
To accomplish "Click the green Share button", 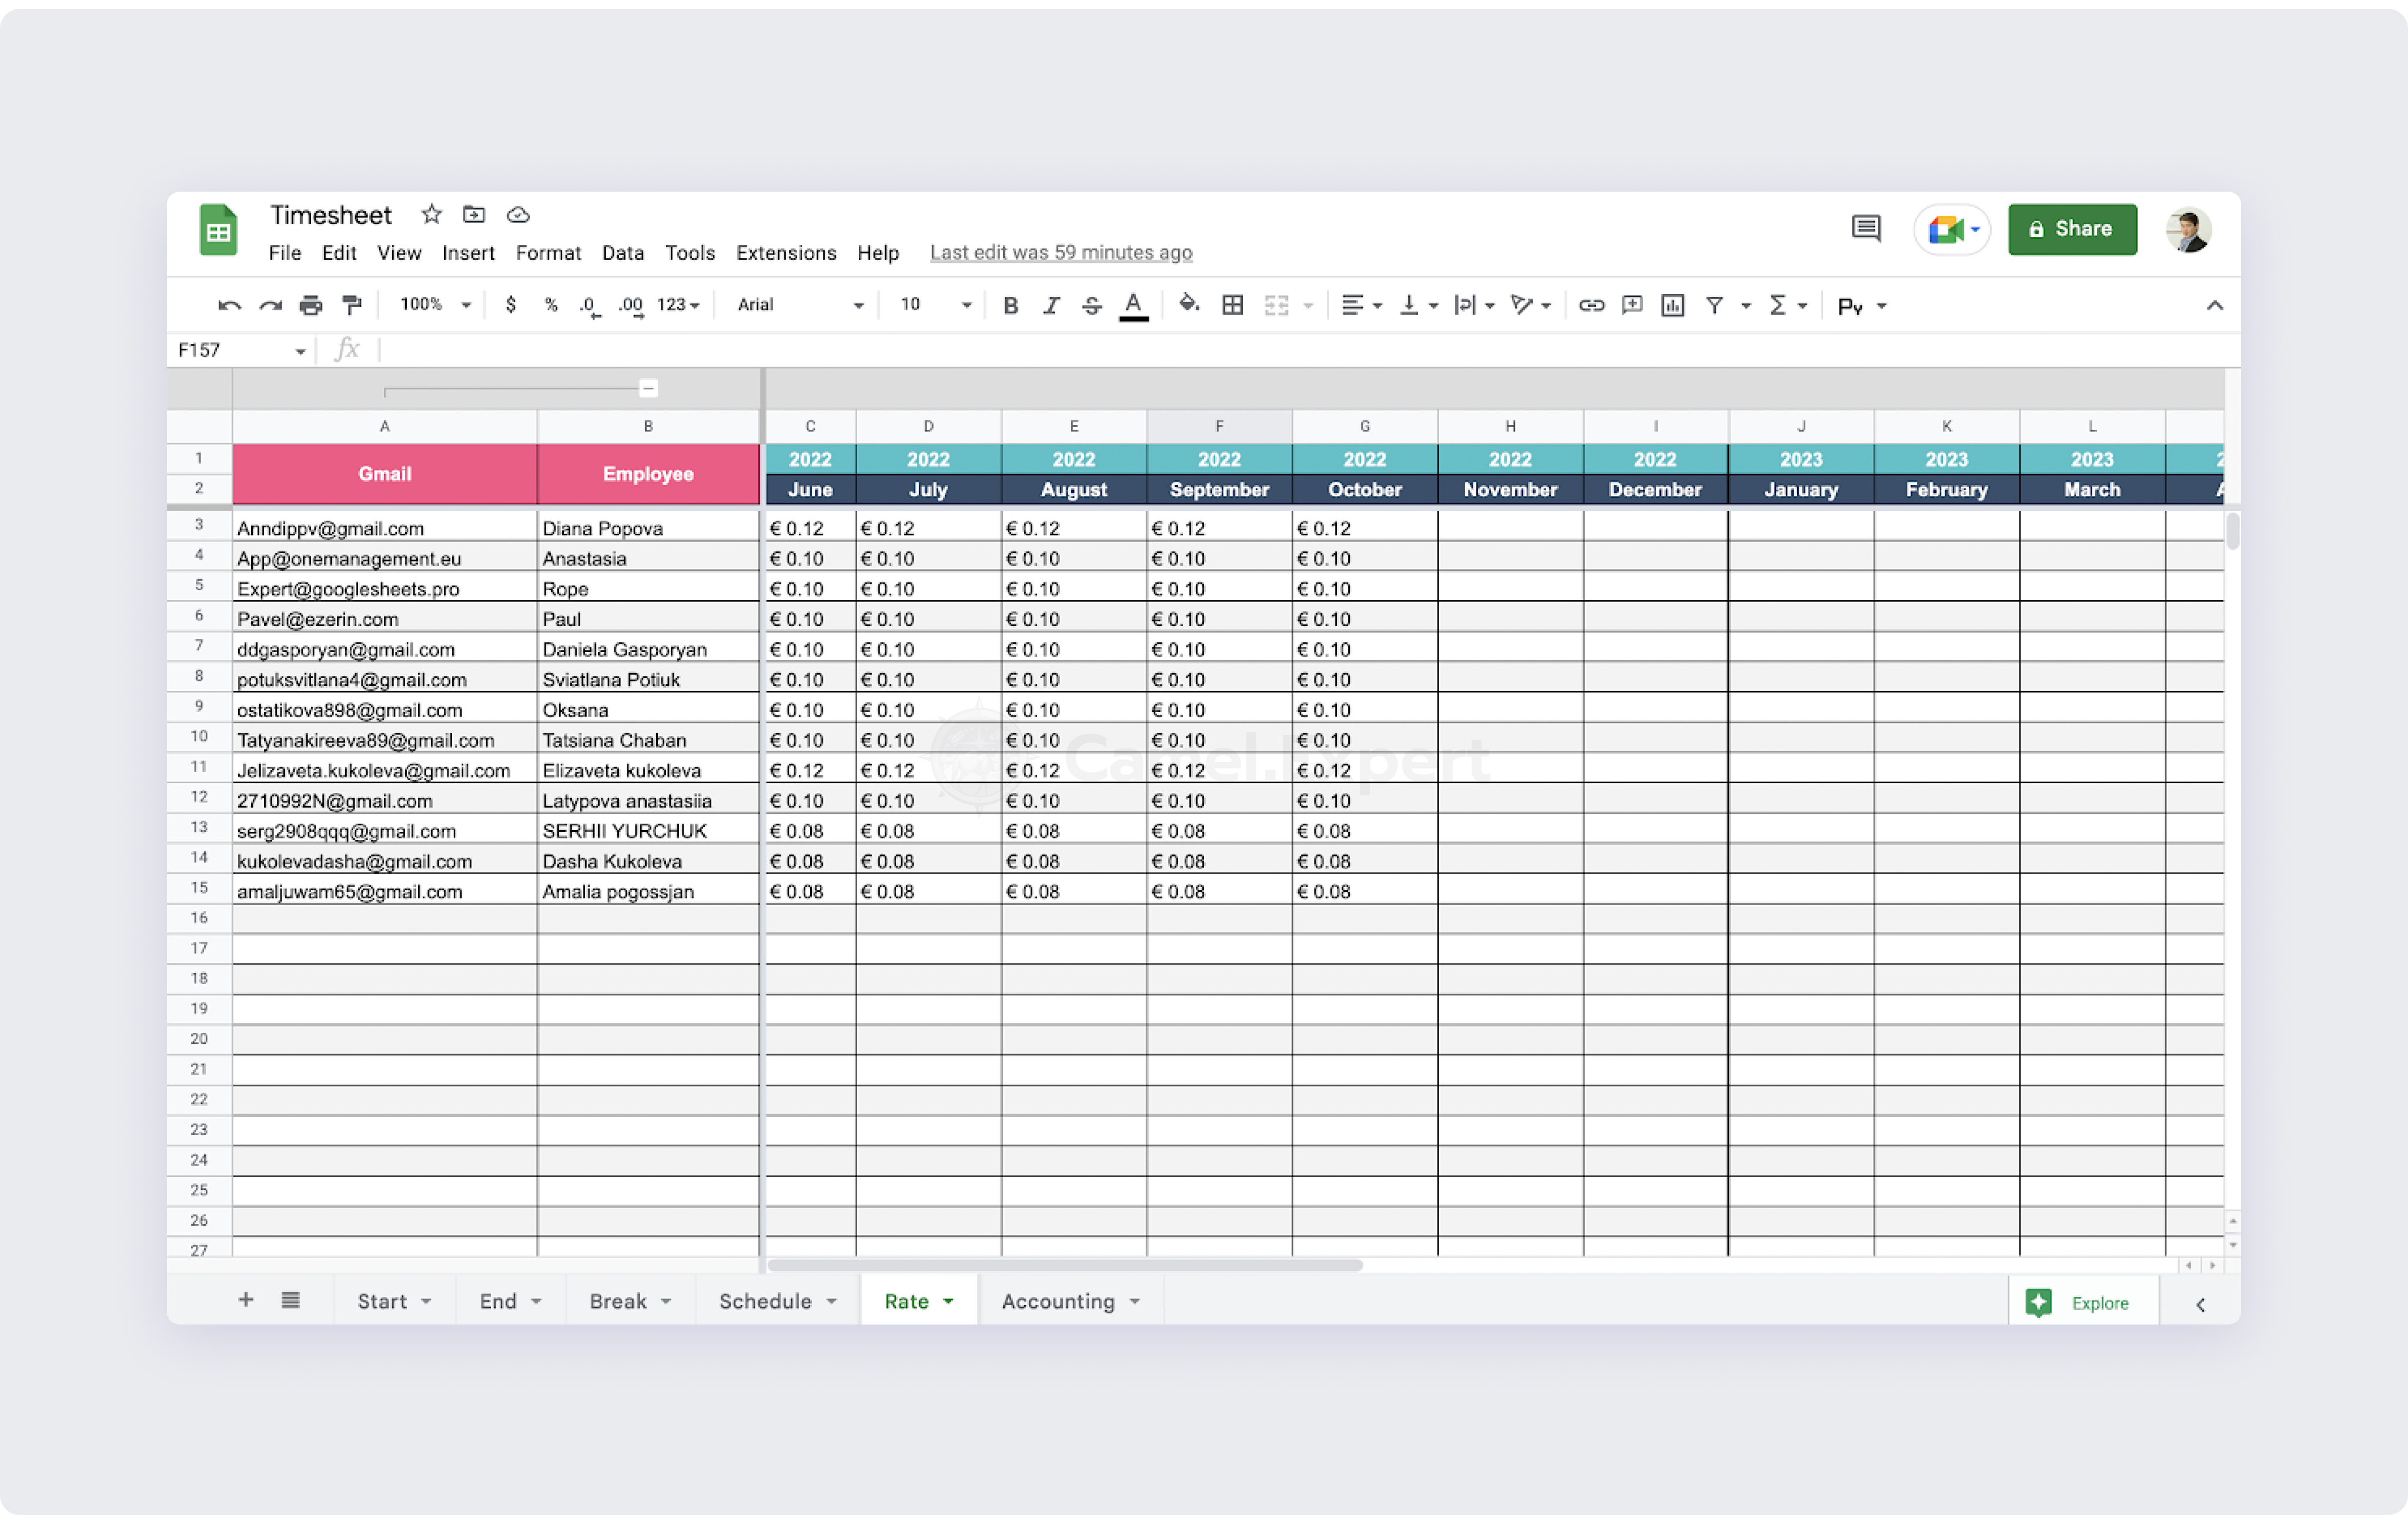I will pyautogui.click(x=2071, y=229).
